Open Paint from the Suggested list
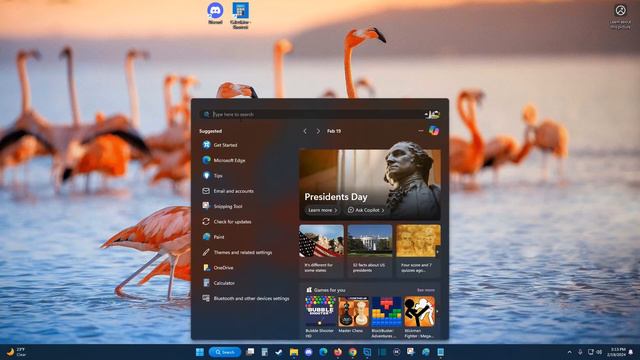640x360 pixels. coord(213,237)
